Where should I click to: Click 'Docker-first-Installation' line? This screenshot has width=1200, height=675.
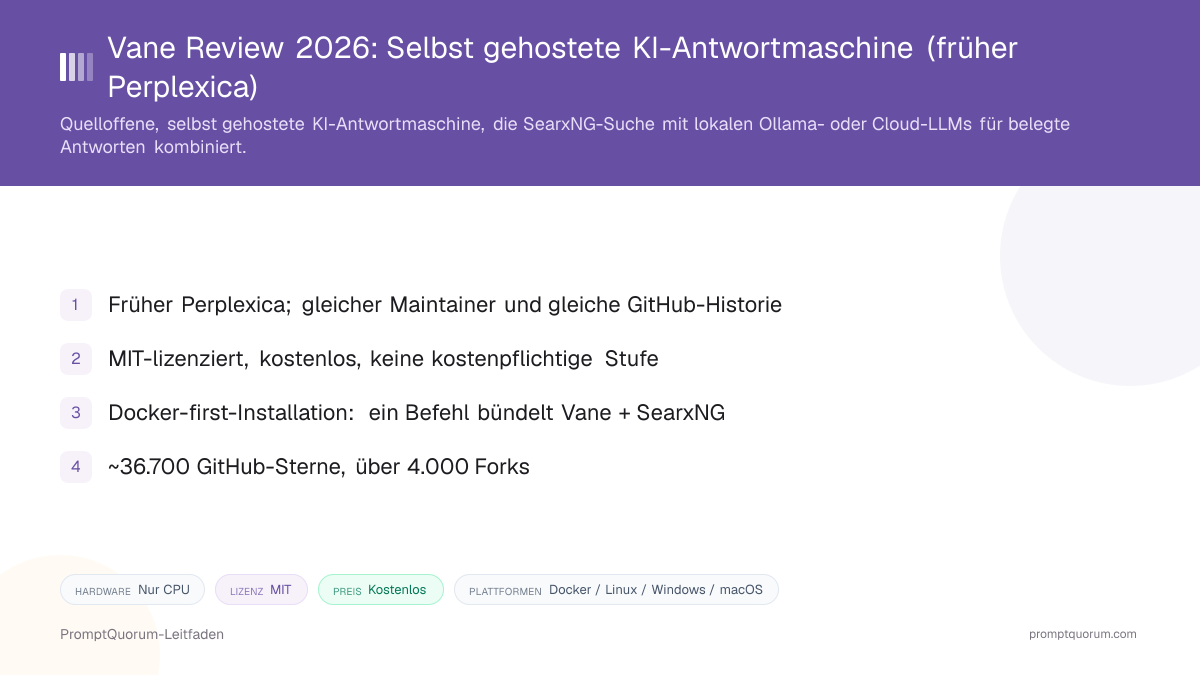(x=416, y=412)
